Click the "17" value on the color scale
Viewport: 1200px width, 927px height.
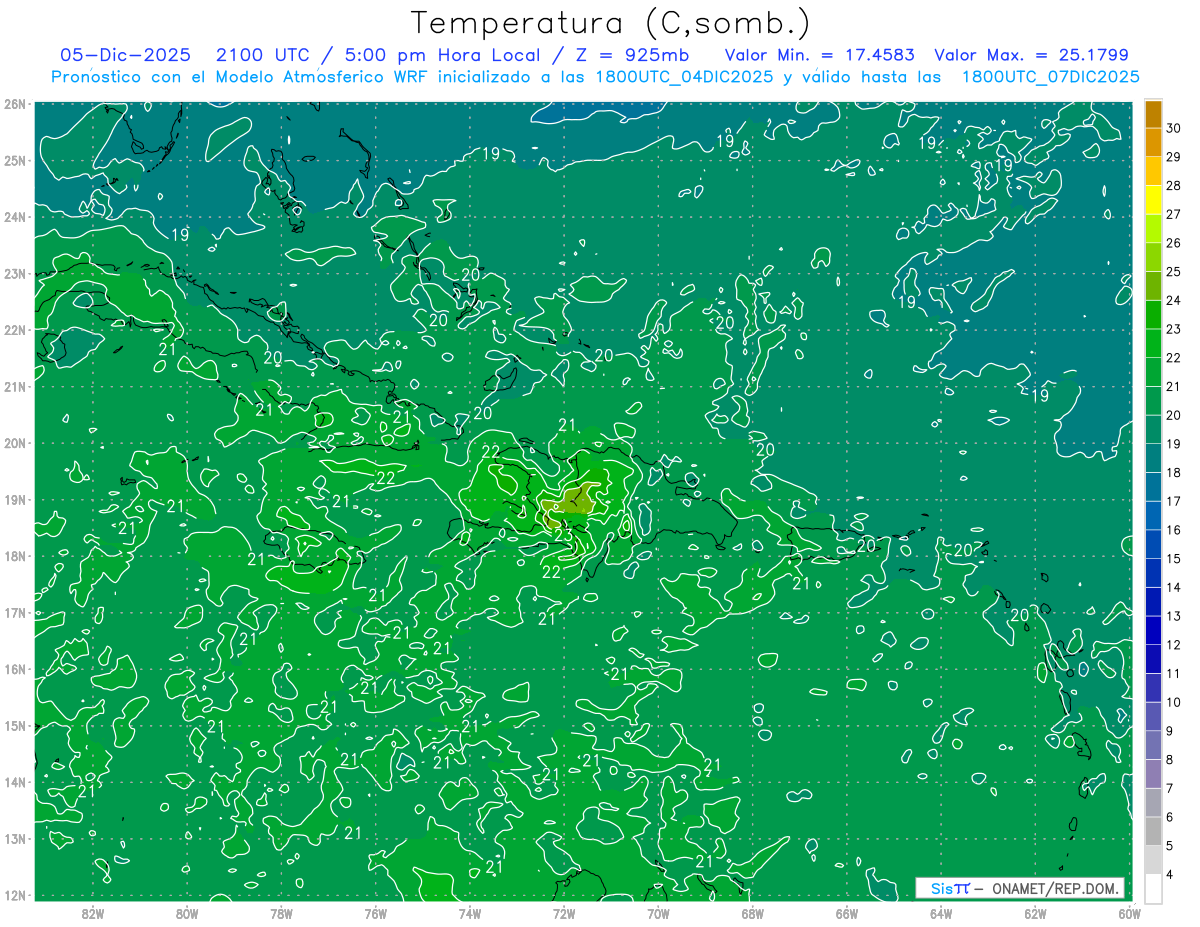(x=1173, y=501)
